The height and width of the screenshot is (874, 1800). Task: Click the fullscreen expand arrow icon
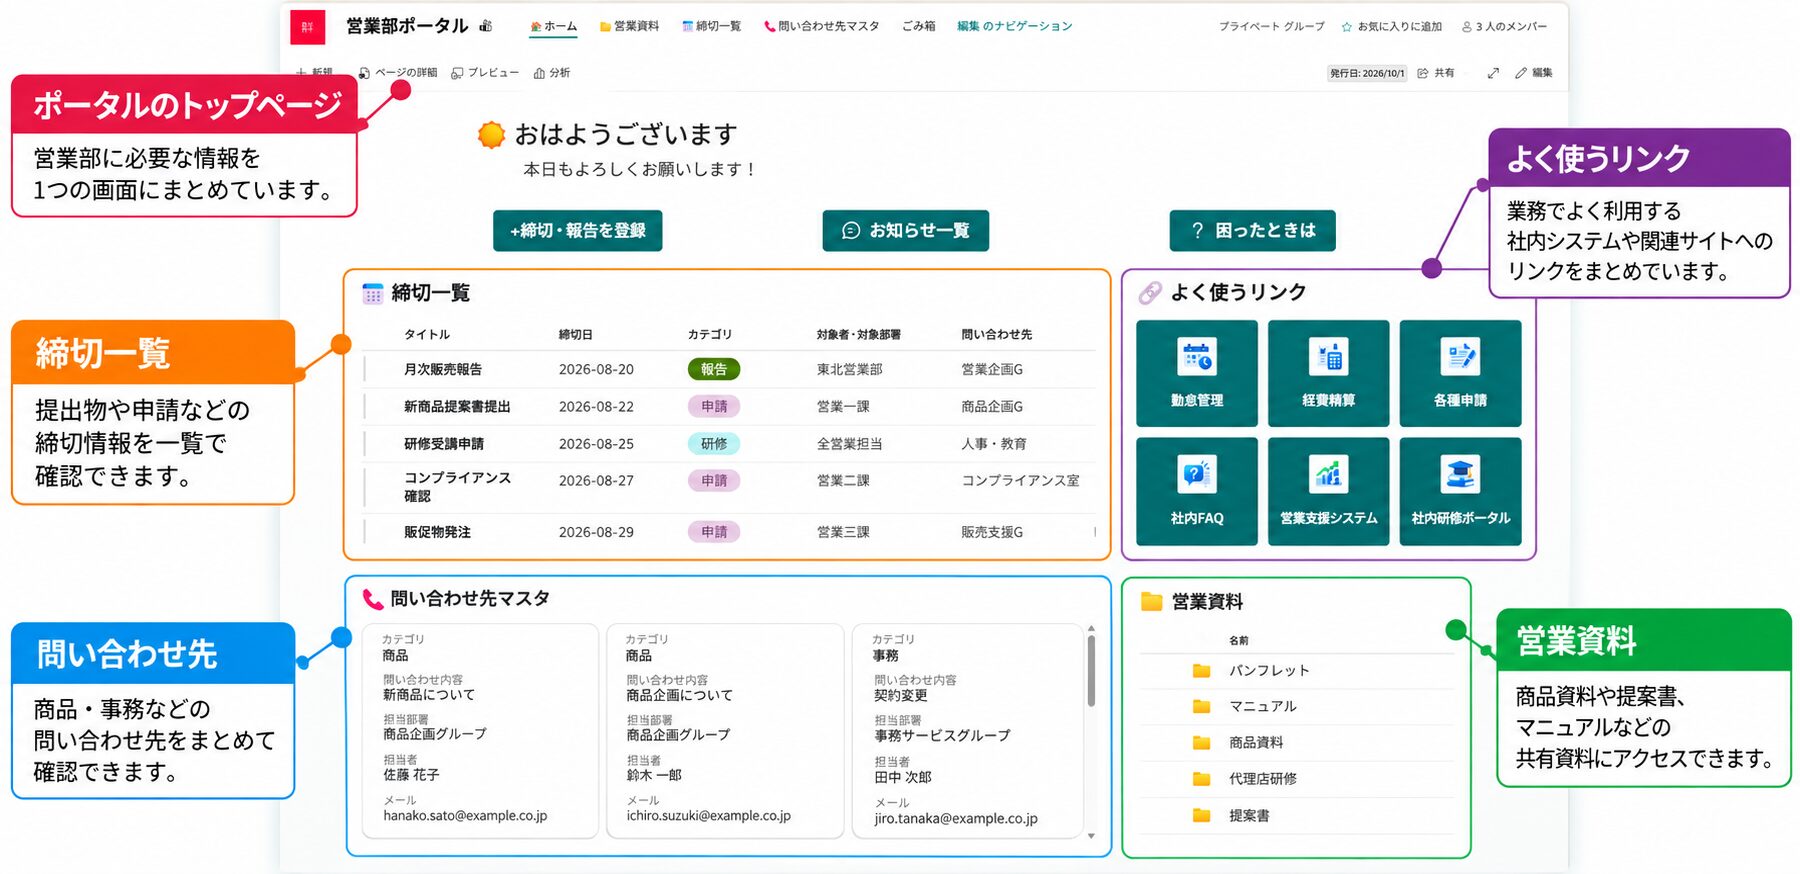(1493, 73)
